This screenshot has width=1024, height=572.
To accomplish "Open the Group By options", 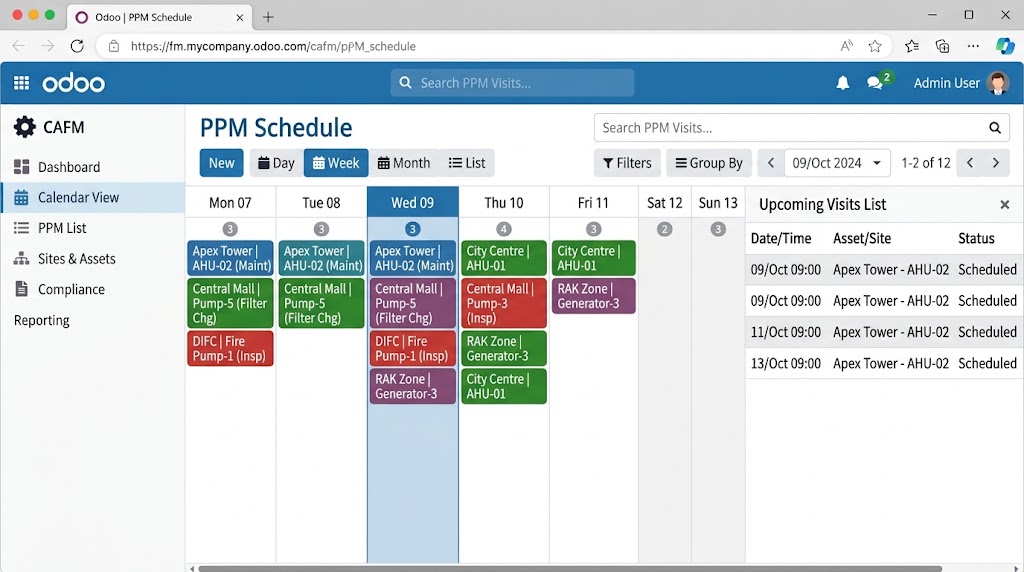I will [709, 163].
